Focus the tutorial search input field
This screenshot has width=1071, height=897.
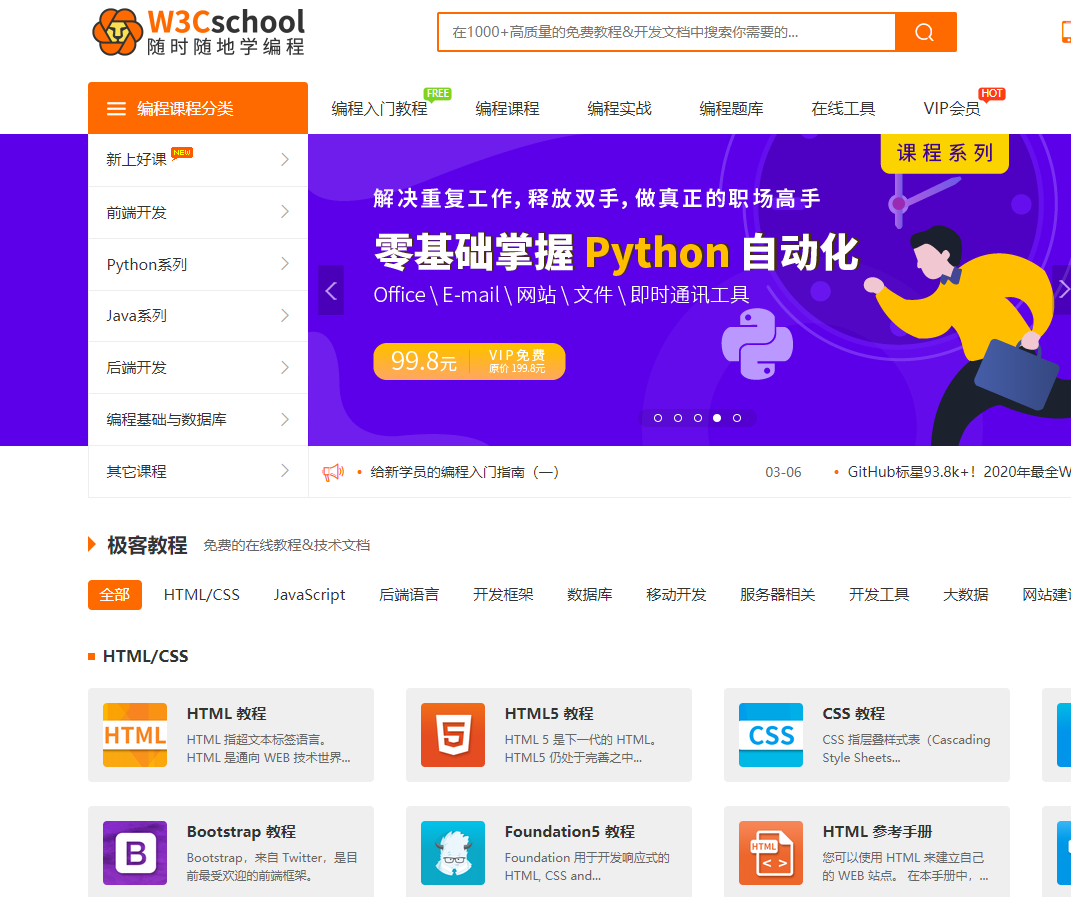(x=667, y=32)
